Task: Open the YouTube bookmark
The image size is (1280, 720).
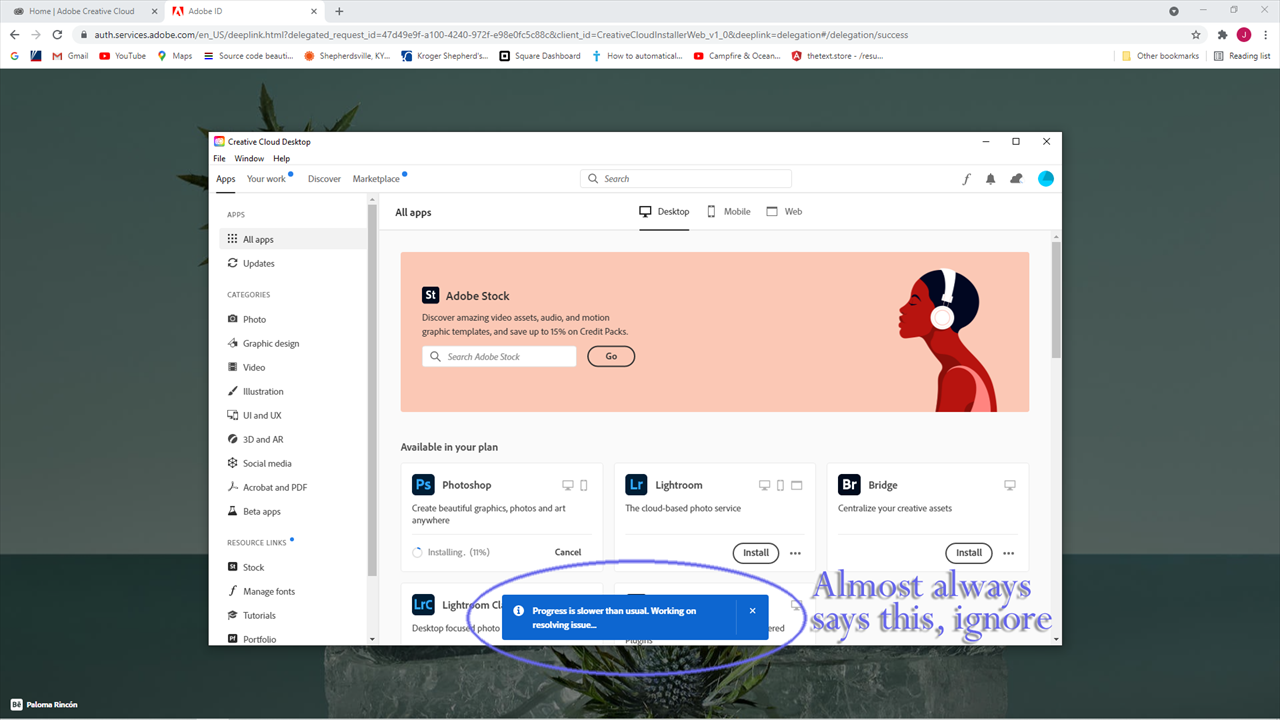Action: point(123,56)
